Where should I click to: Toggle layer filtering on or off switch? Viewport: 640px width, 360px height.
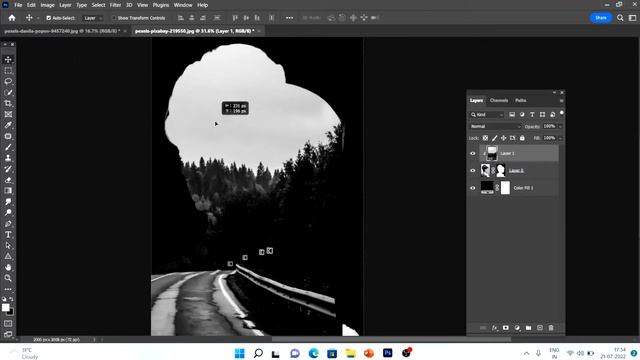point(562,113)
